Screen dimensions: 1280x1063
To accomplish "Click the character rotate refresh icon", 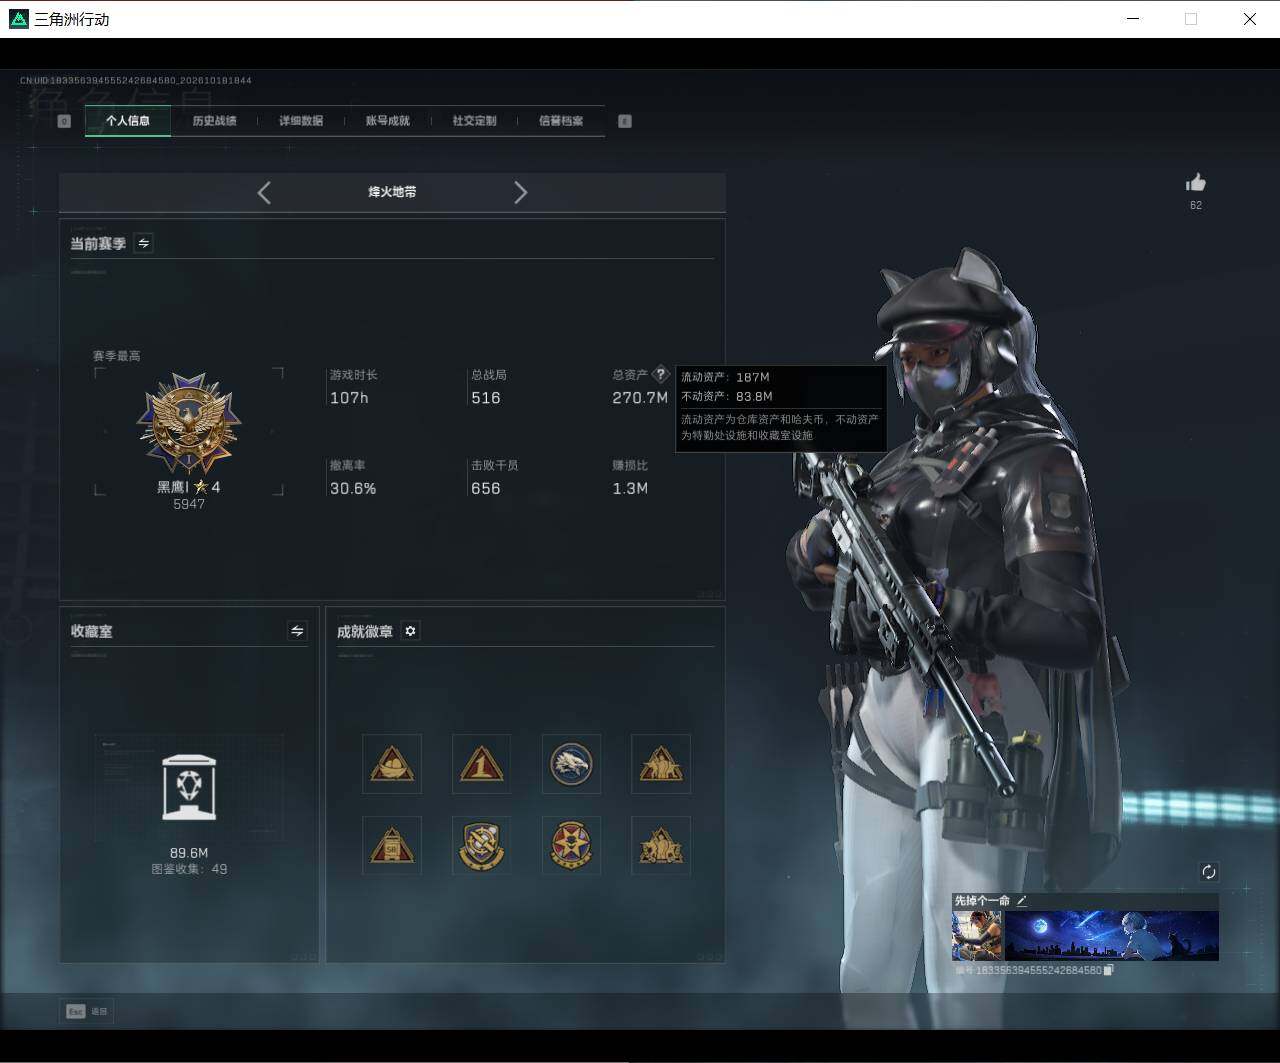I will coord(1209,872).
